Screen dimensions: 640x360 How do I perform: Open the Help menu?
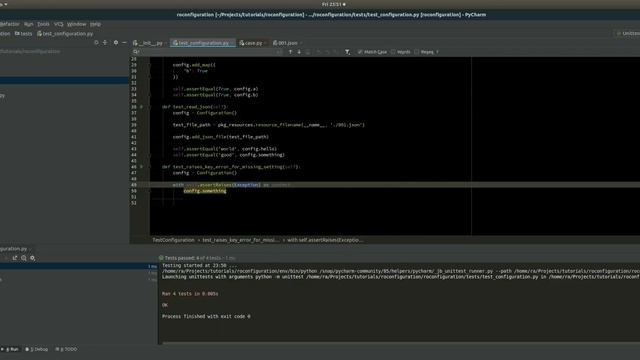95,24
